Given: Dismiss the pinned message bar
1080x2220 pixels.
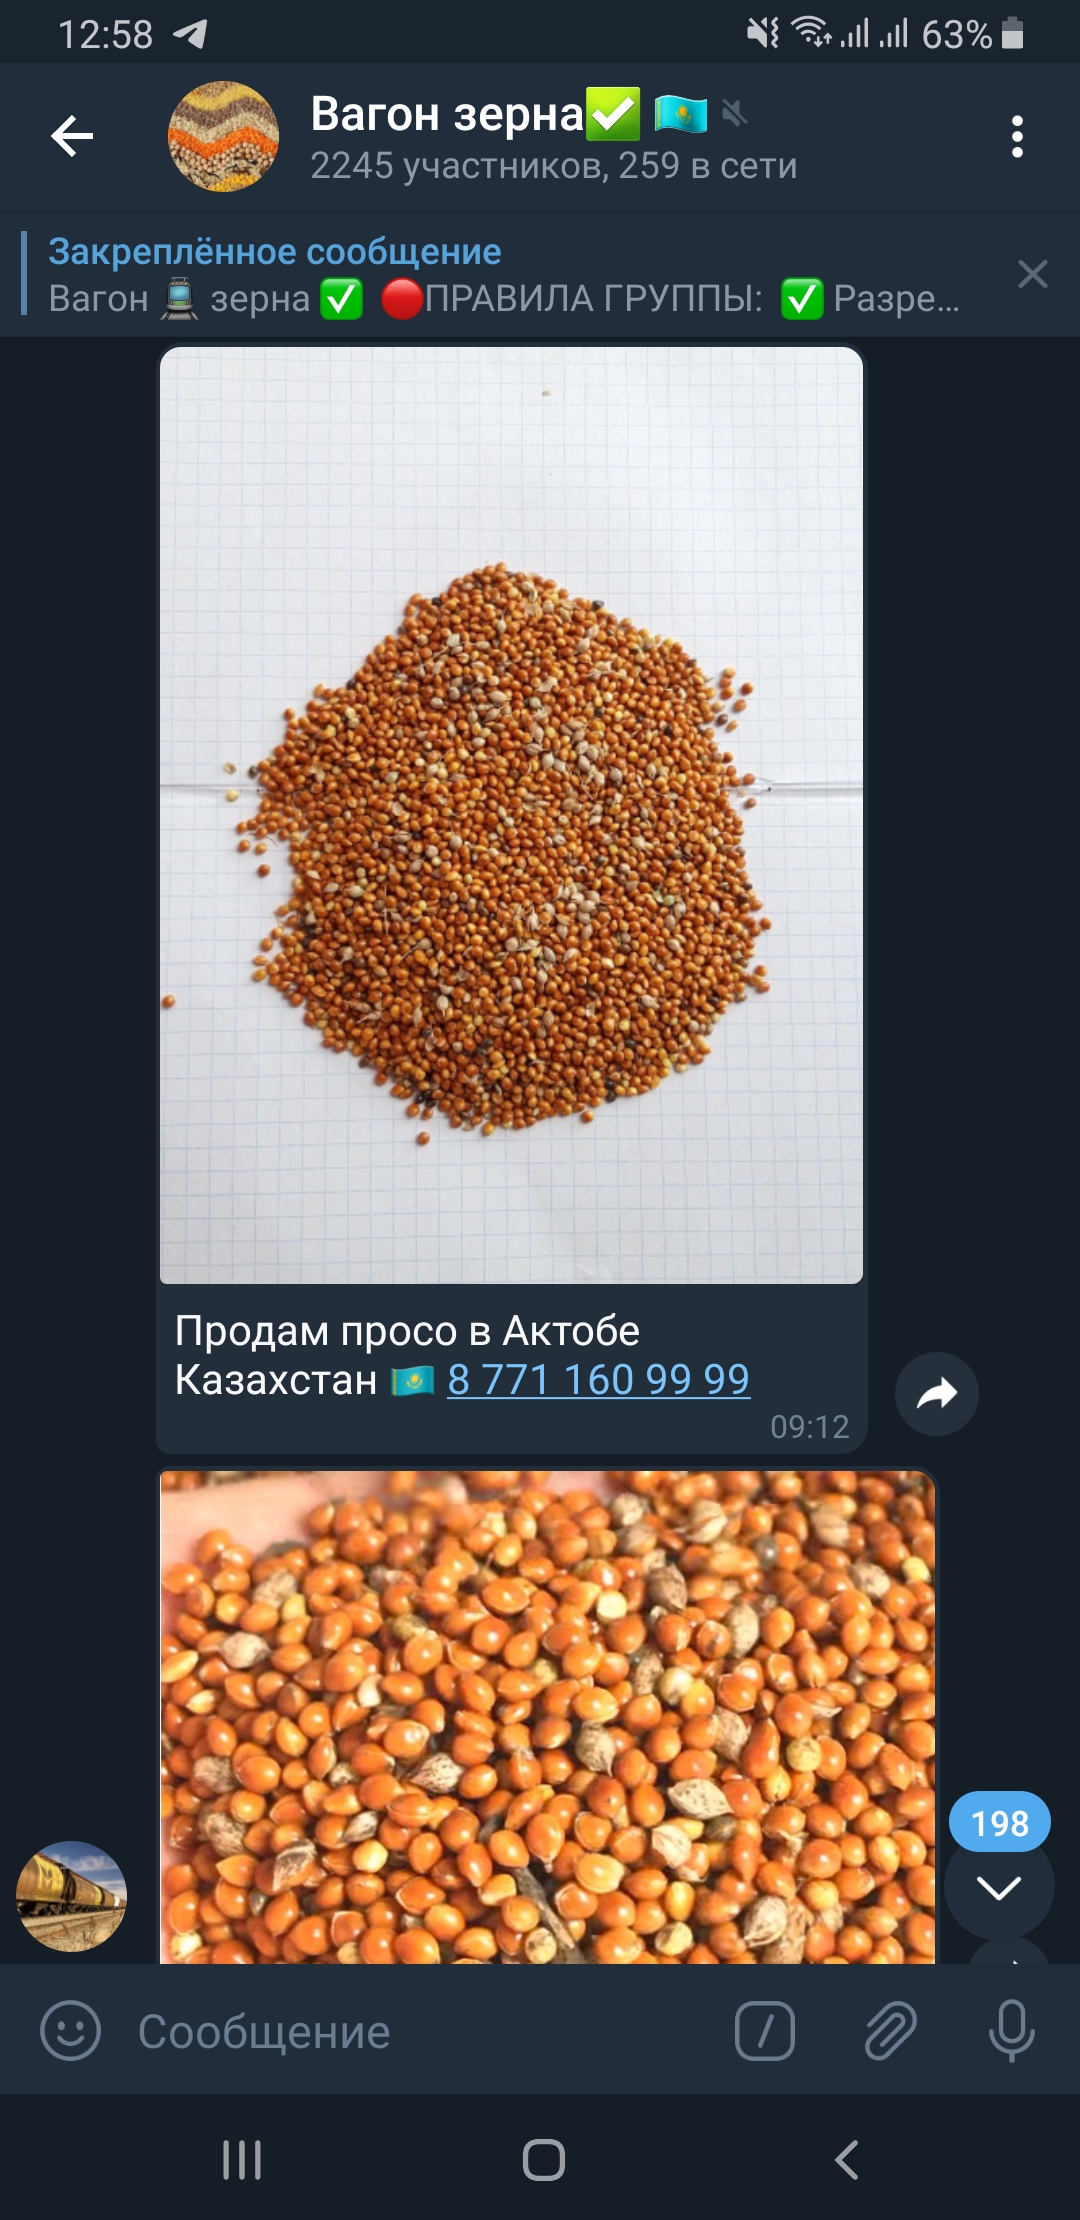Looking at the screenshot, I should (1033, 274).
